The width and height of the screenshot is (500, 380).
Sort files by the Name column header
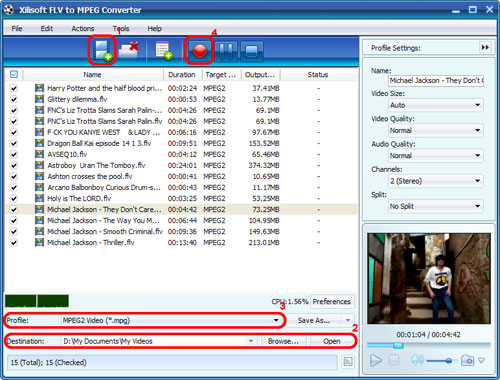click(92, 75)
